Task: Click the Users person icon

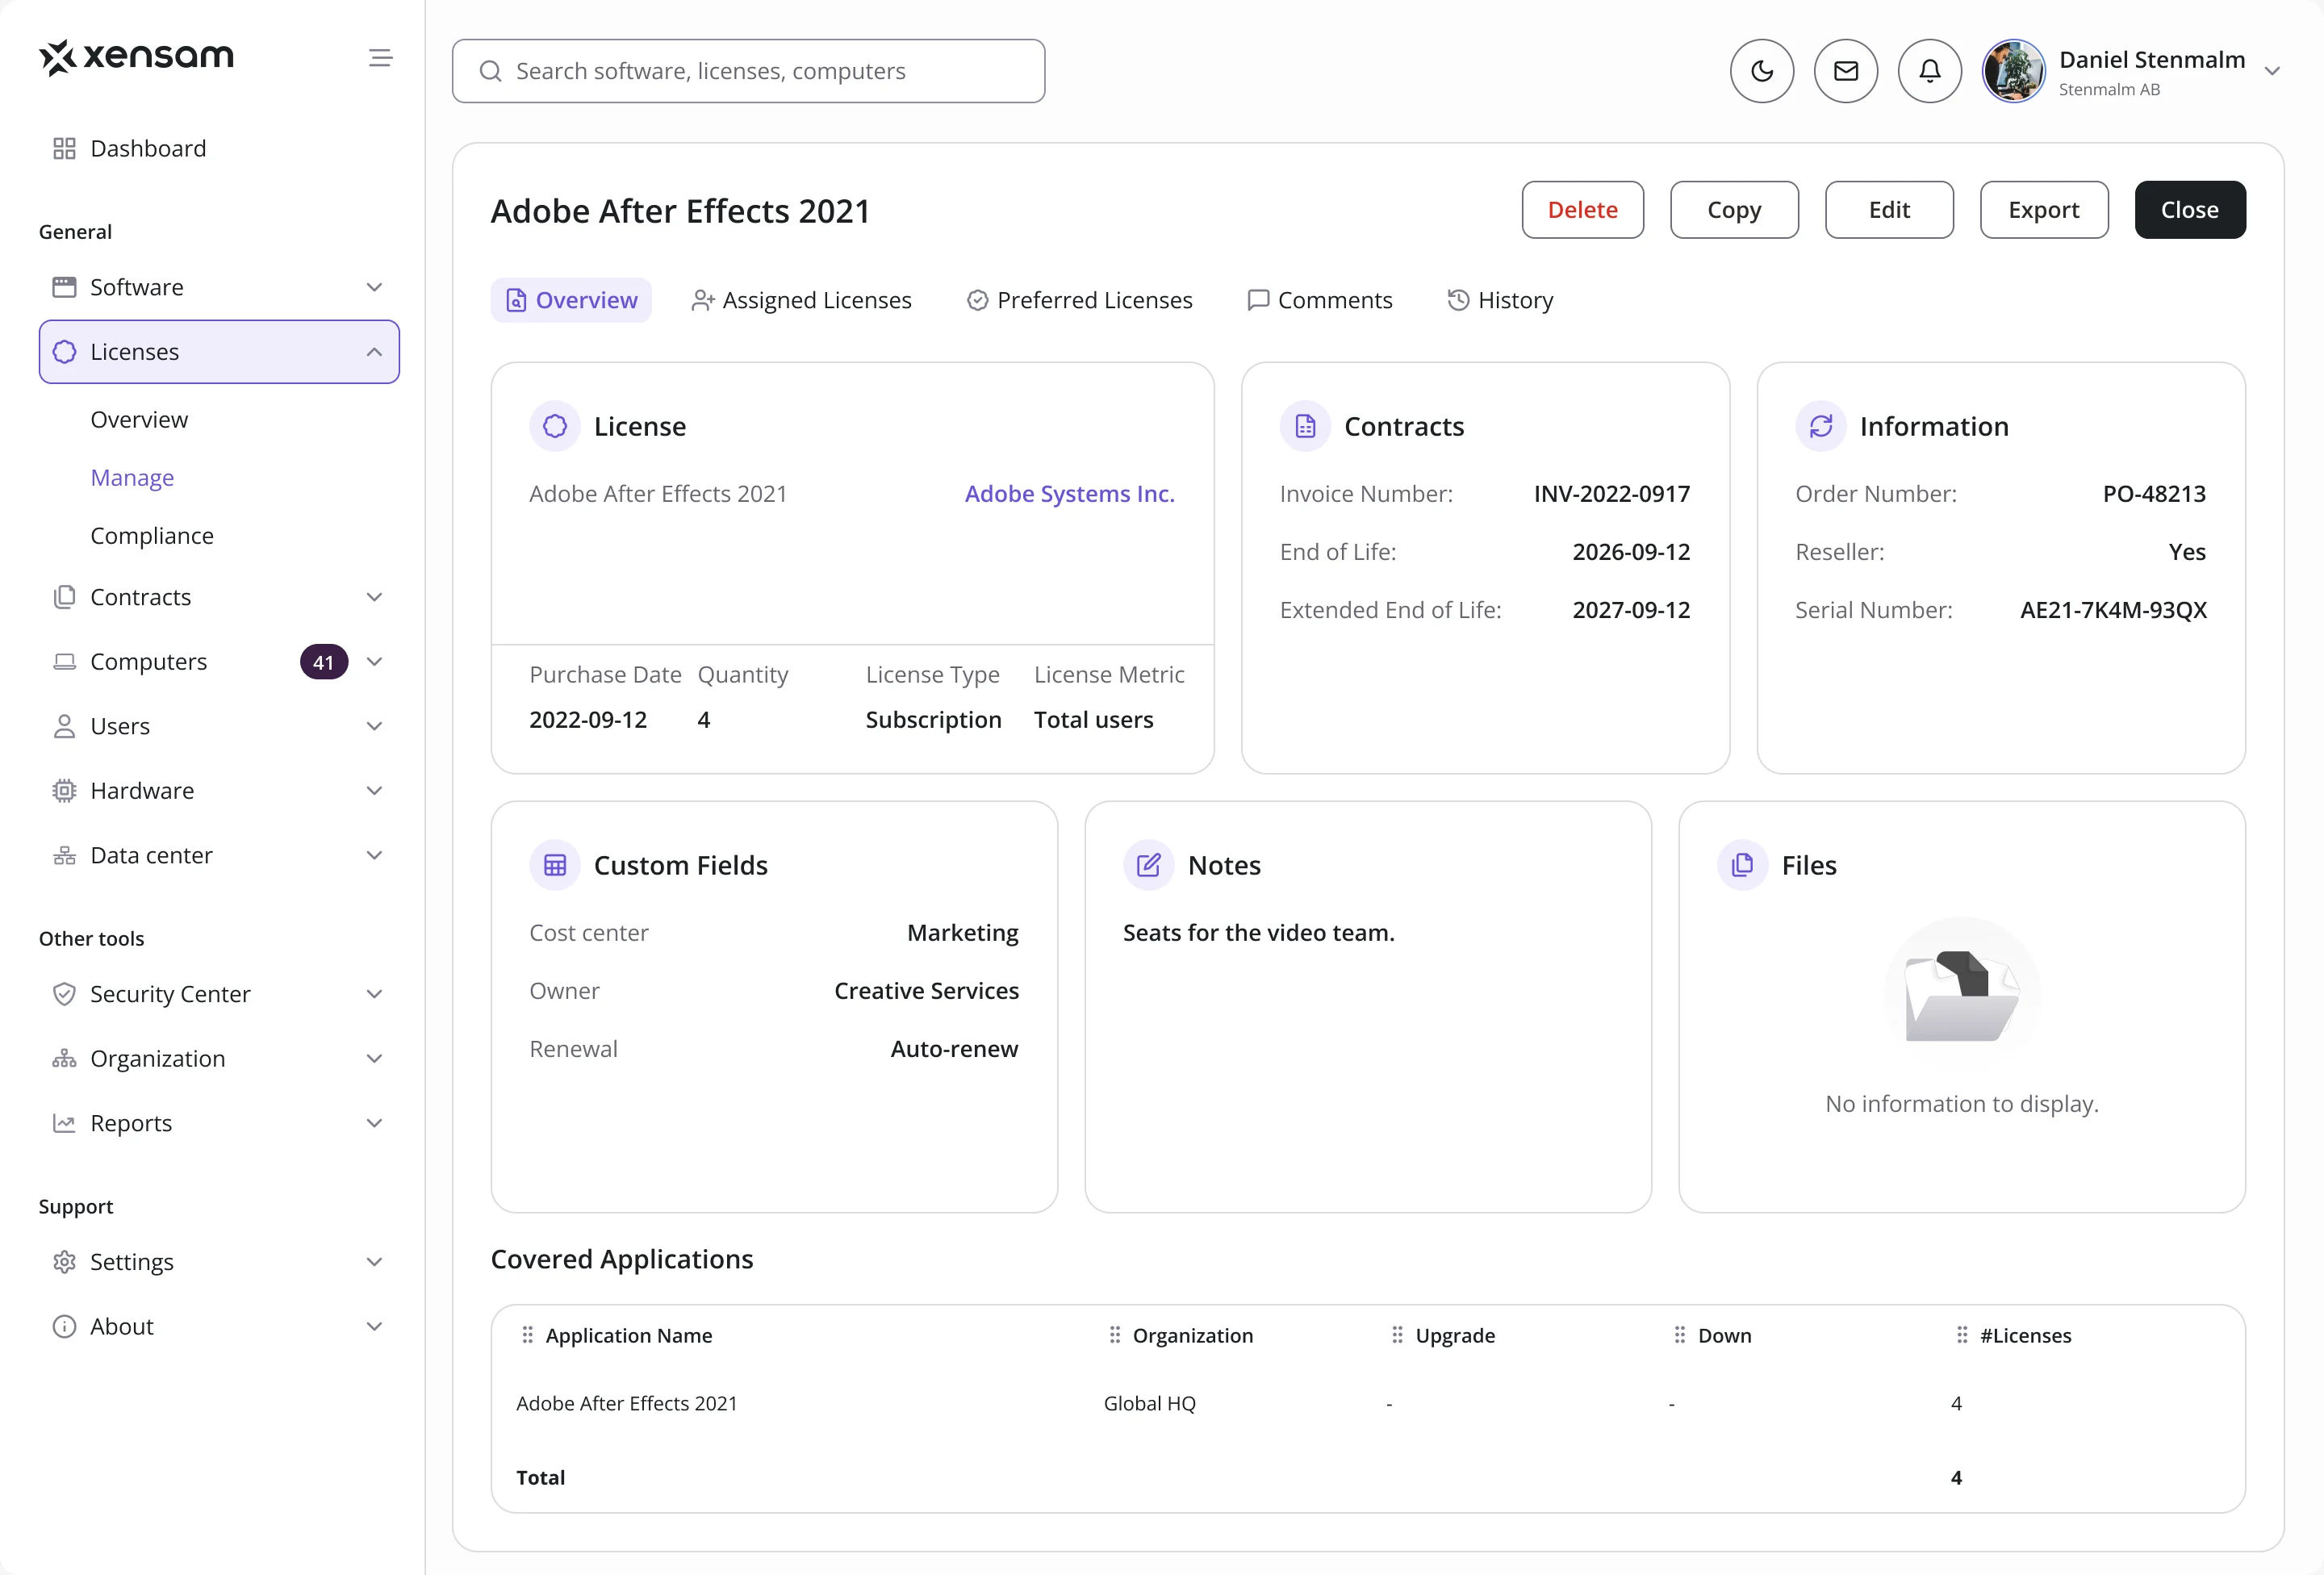Action: (x=64, y=726)
